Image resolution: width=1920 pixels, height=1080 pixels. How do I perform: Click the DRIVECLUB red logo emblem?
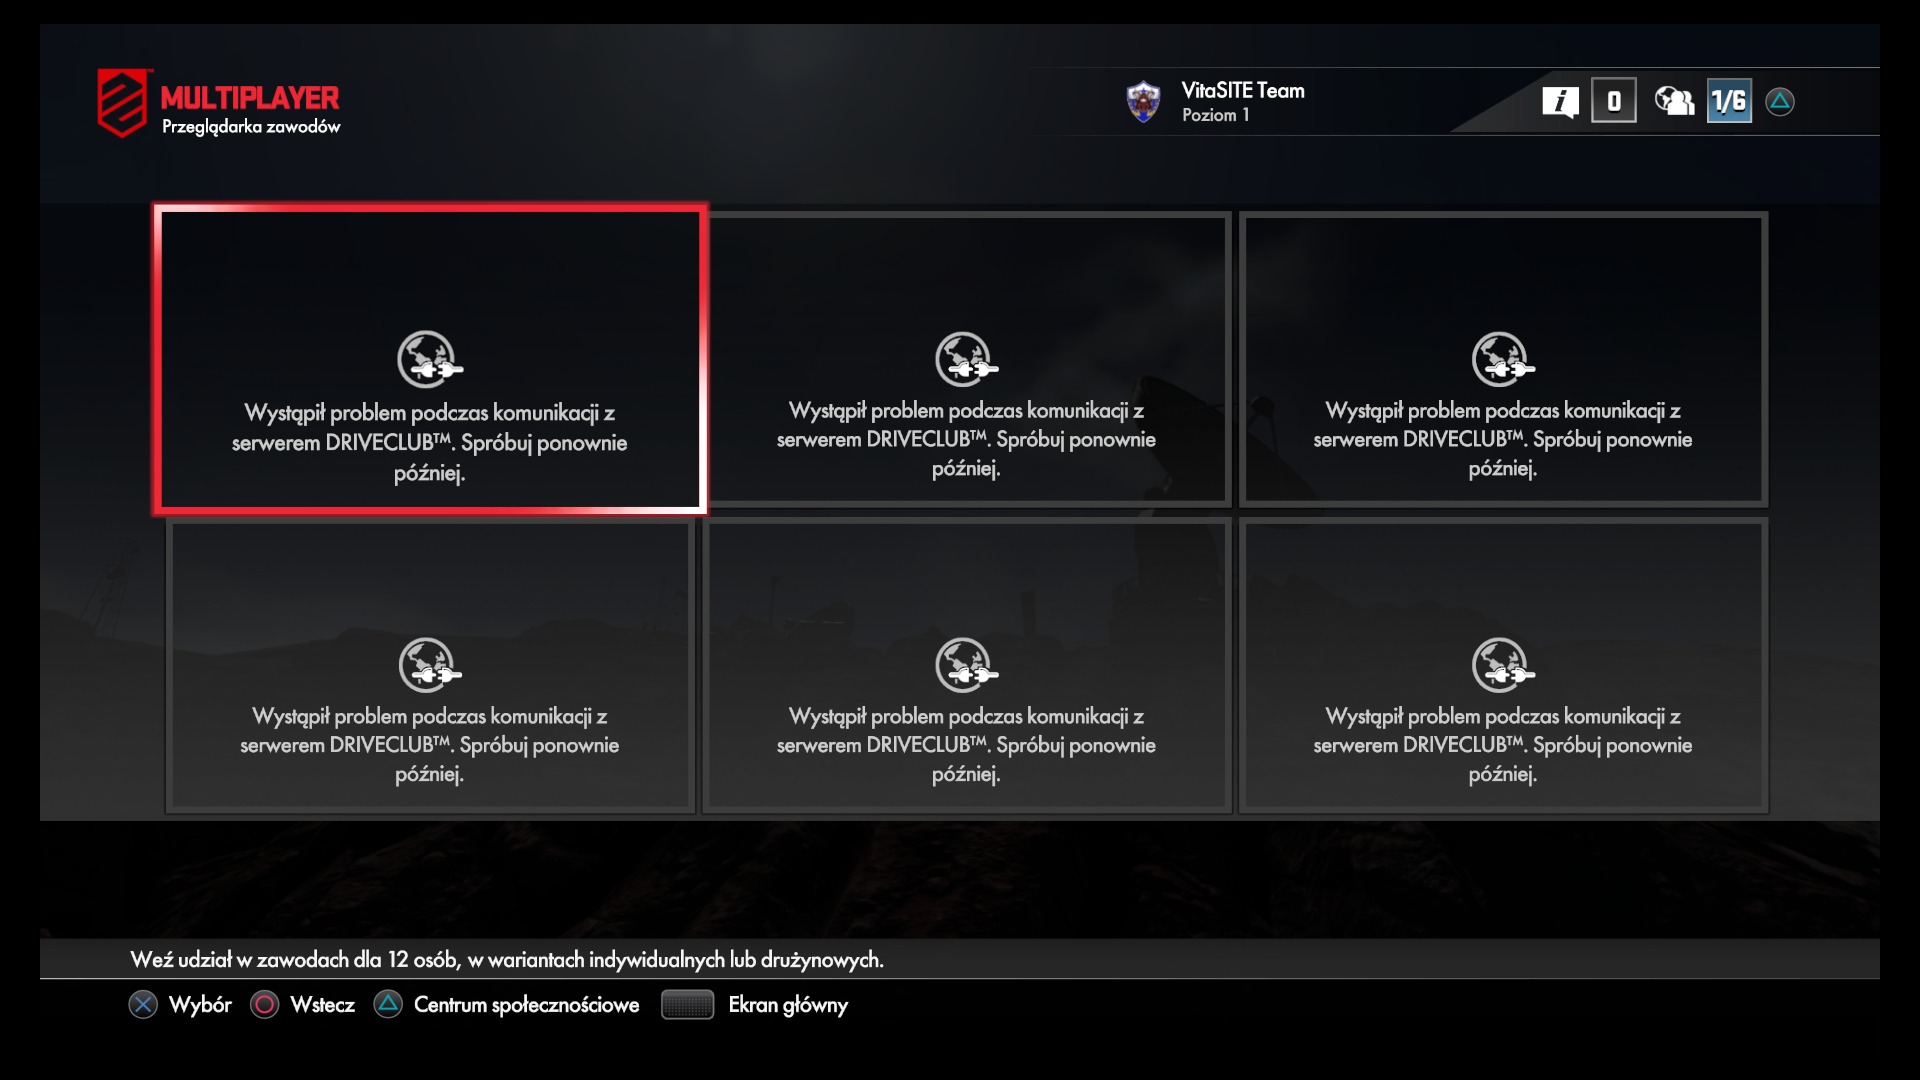coord(124,102)
